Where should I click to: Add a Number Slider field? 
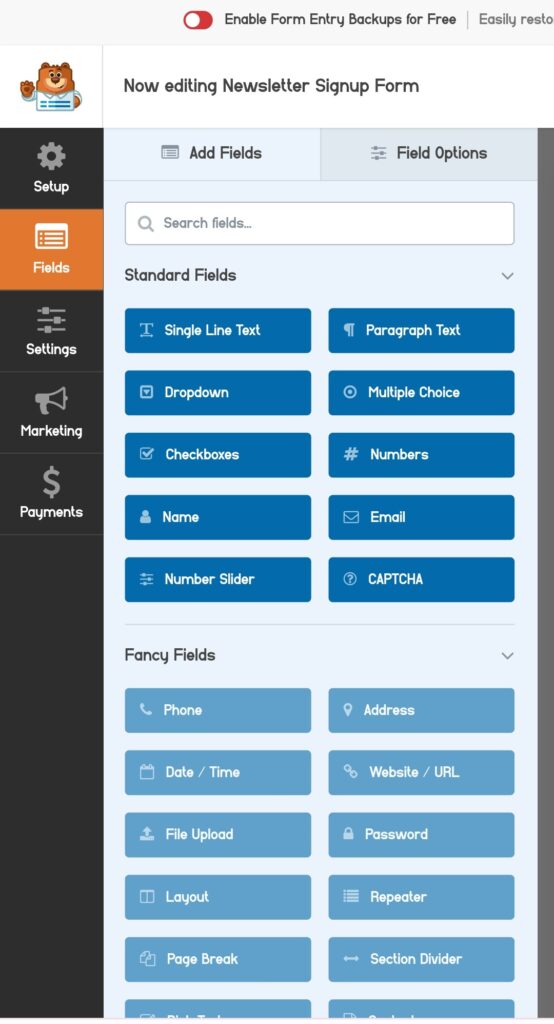[218, 579]
